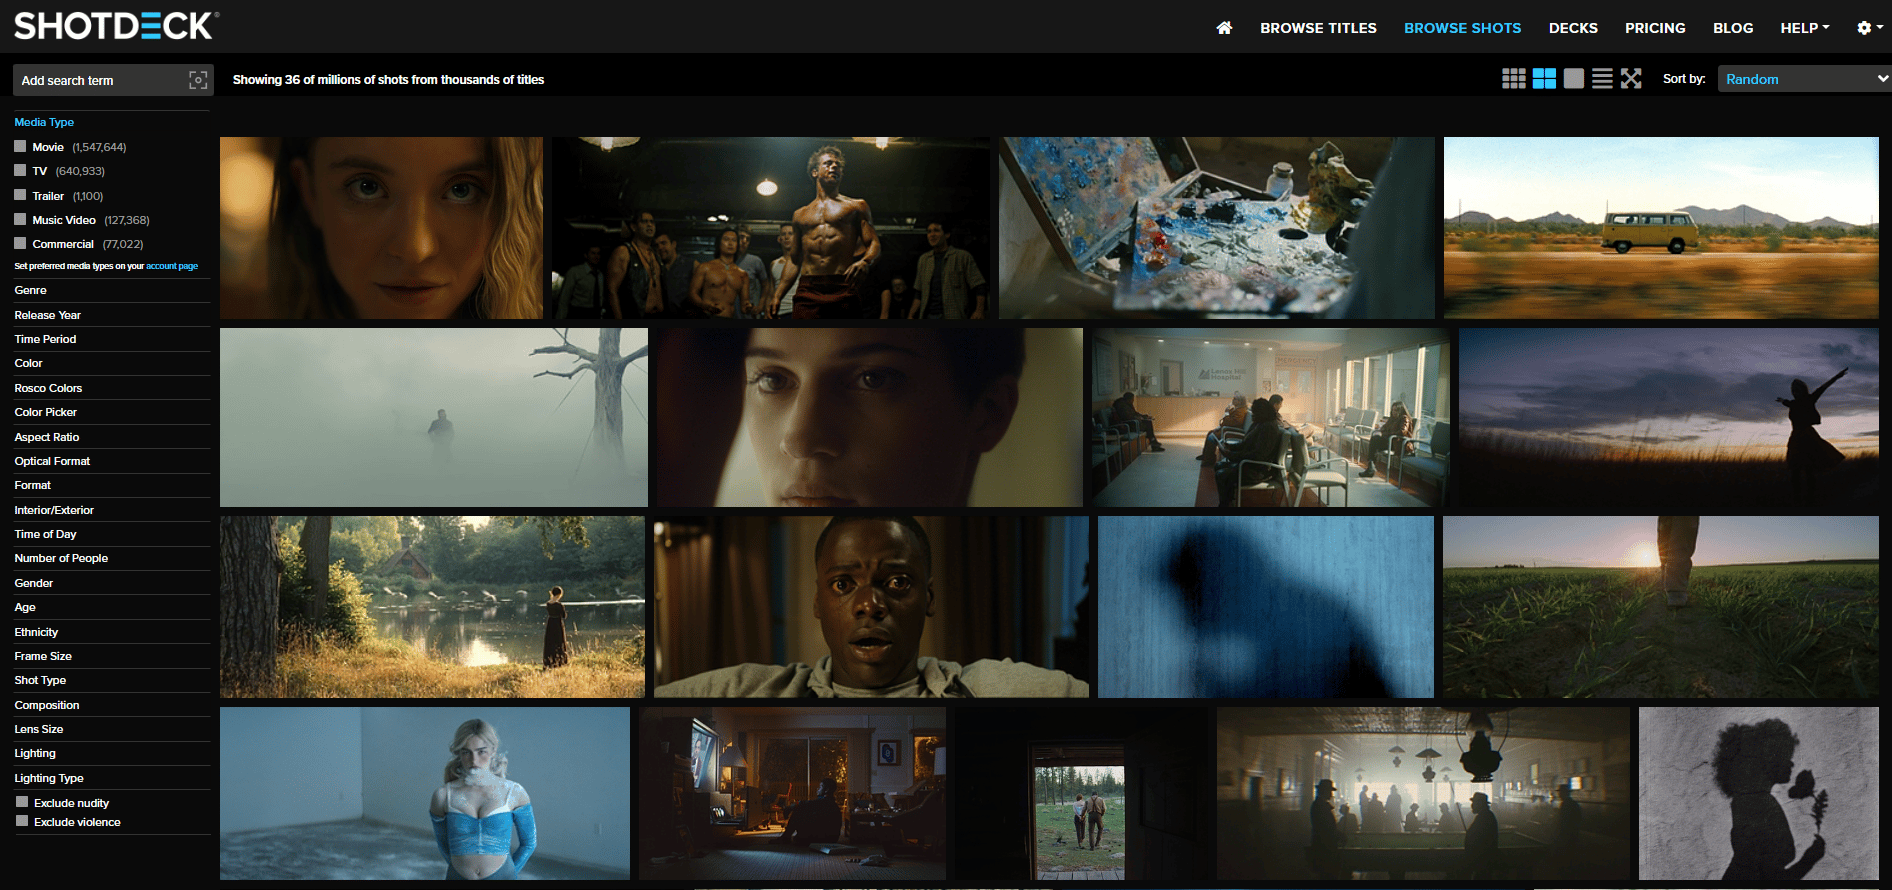The height and width of the screenshot is (890, 1892).
Task: Check the TV media type checkbox
Action: click(x=20, y=170)
